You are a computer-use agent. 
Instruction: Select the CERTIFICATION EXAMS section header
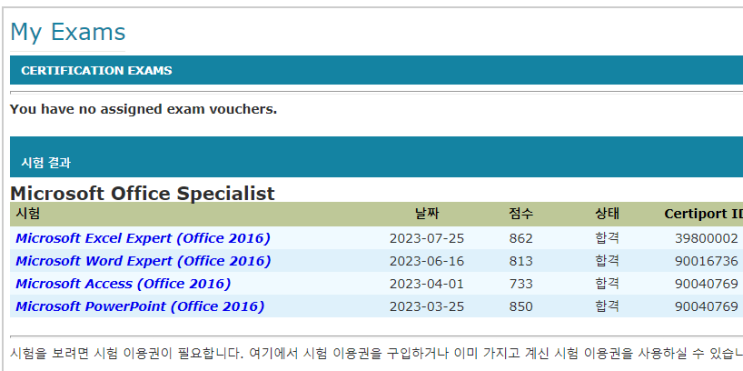pos(376,70)
